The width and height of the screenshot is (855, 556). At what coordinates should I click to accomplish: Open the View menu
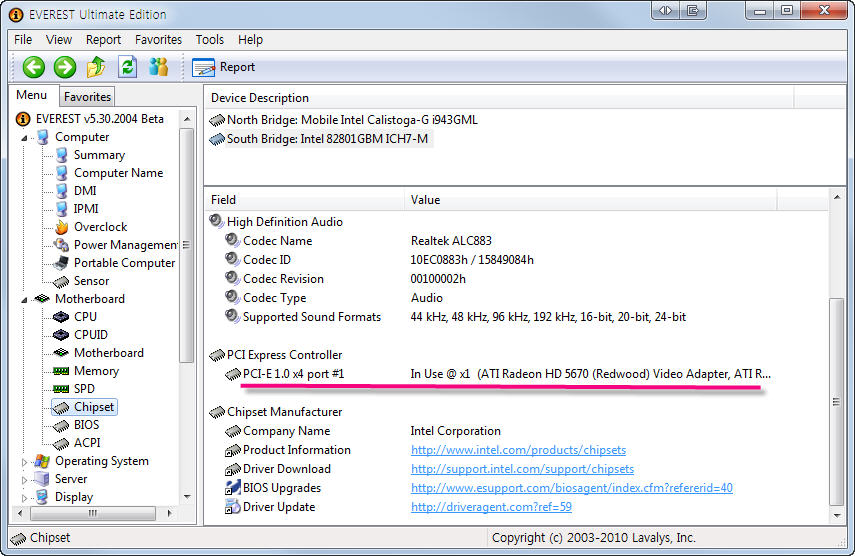(x=59, y=40)
